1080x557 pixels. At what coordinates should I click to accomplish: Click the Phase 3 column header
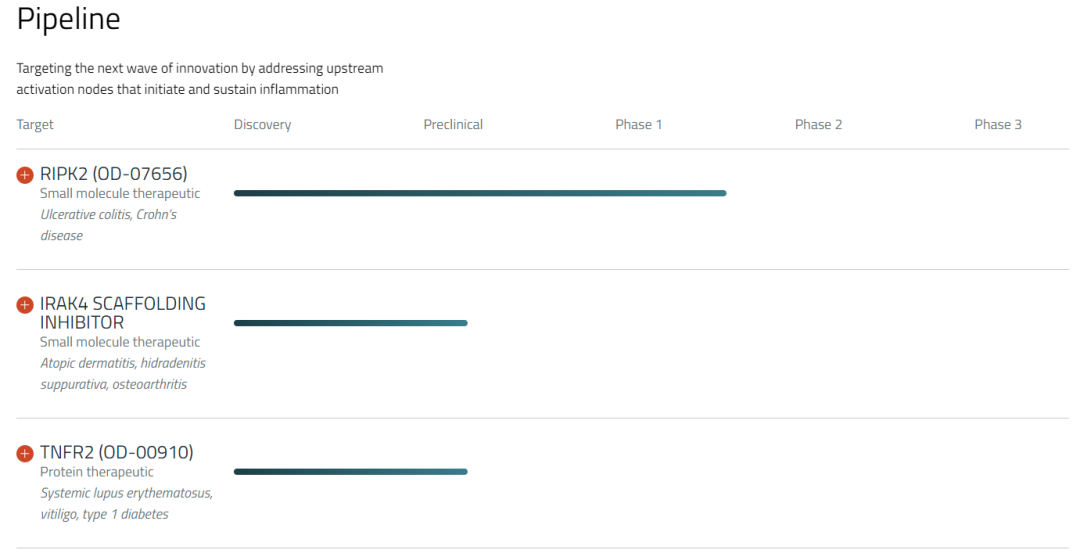click(998, 125)
